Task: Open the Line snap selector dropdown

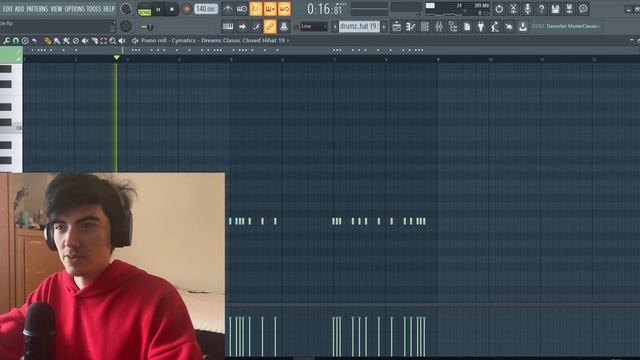Action: [313, 27]
